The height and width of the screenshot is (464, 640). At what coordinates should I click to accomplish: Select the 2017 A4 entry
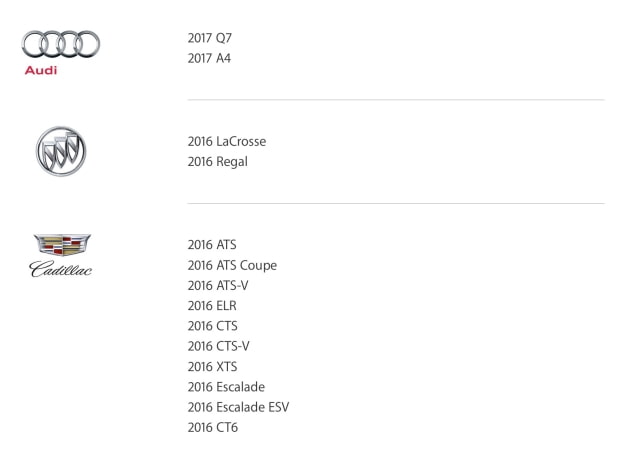click(x=209, y=58)
